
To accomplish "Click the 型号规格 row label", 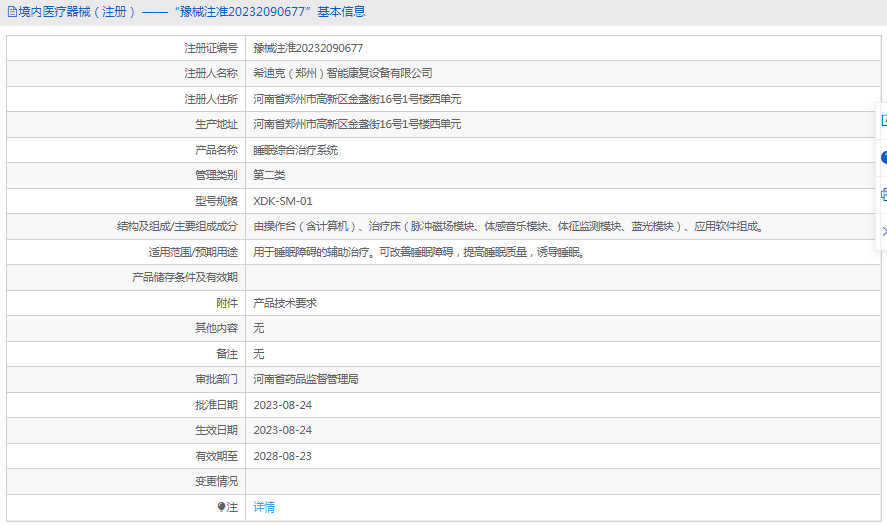I will click(216, 201).
